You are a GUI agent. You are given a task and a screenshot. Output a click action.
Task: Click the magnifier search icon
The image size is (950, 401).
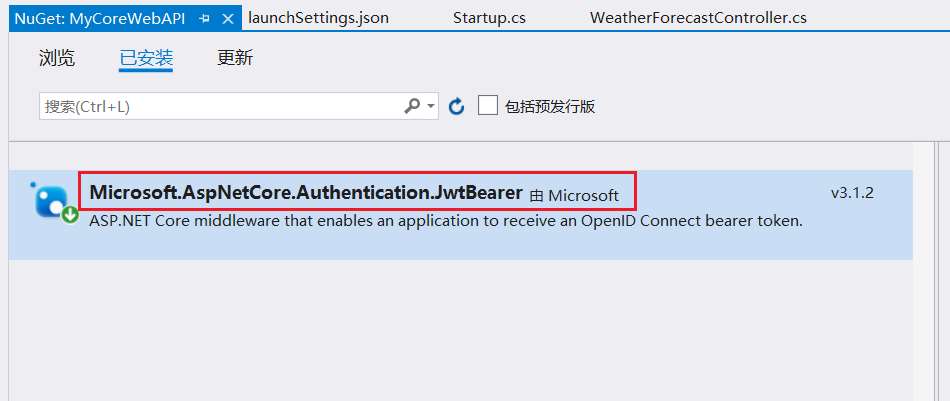[411, 106]
